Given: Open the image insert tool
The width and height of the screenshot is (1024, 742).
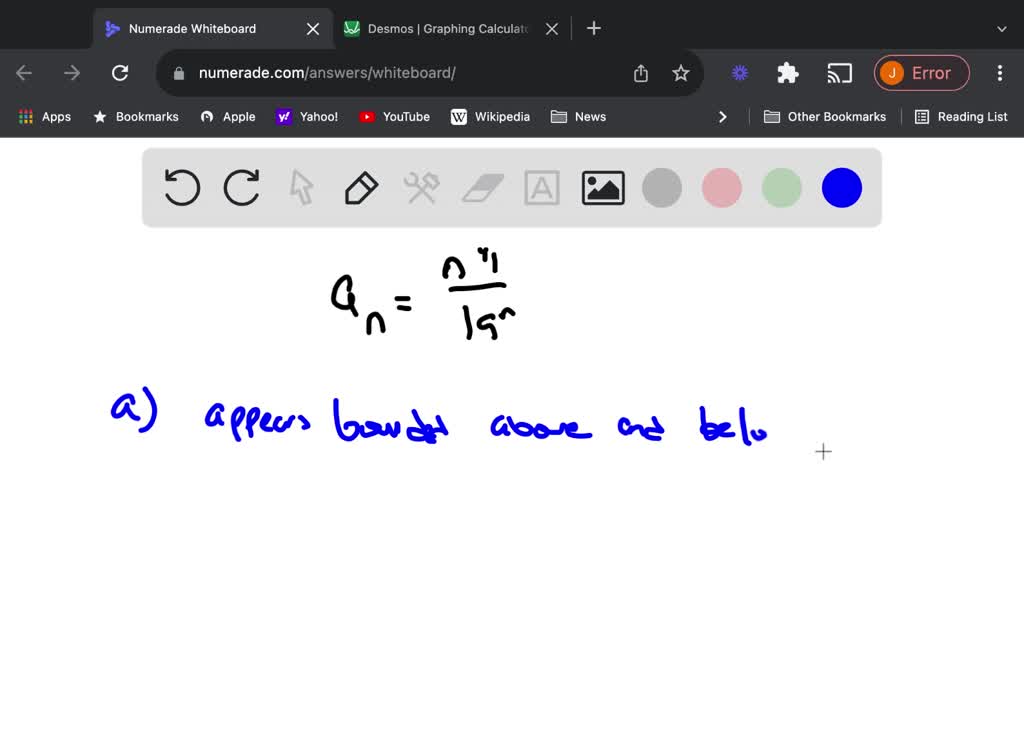Looking at the screenshot, I should pos(602,187).
